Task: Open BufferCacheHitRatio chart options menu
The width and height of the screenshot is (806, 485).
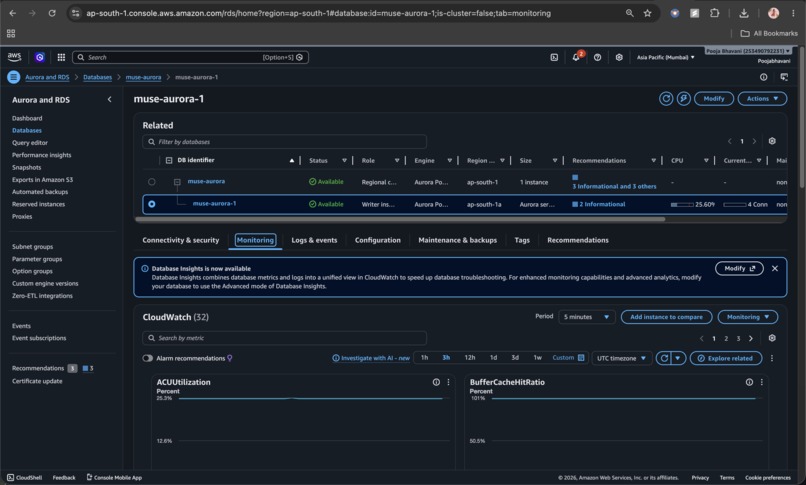Action: point(762,382)
